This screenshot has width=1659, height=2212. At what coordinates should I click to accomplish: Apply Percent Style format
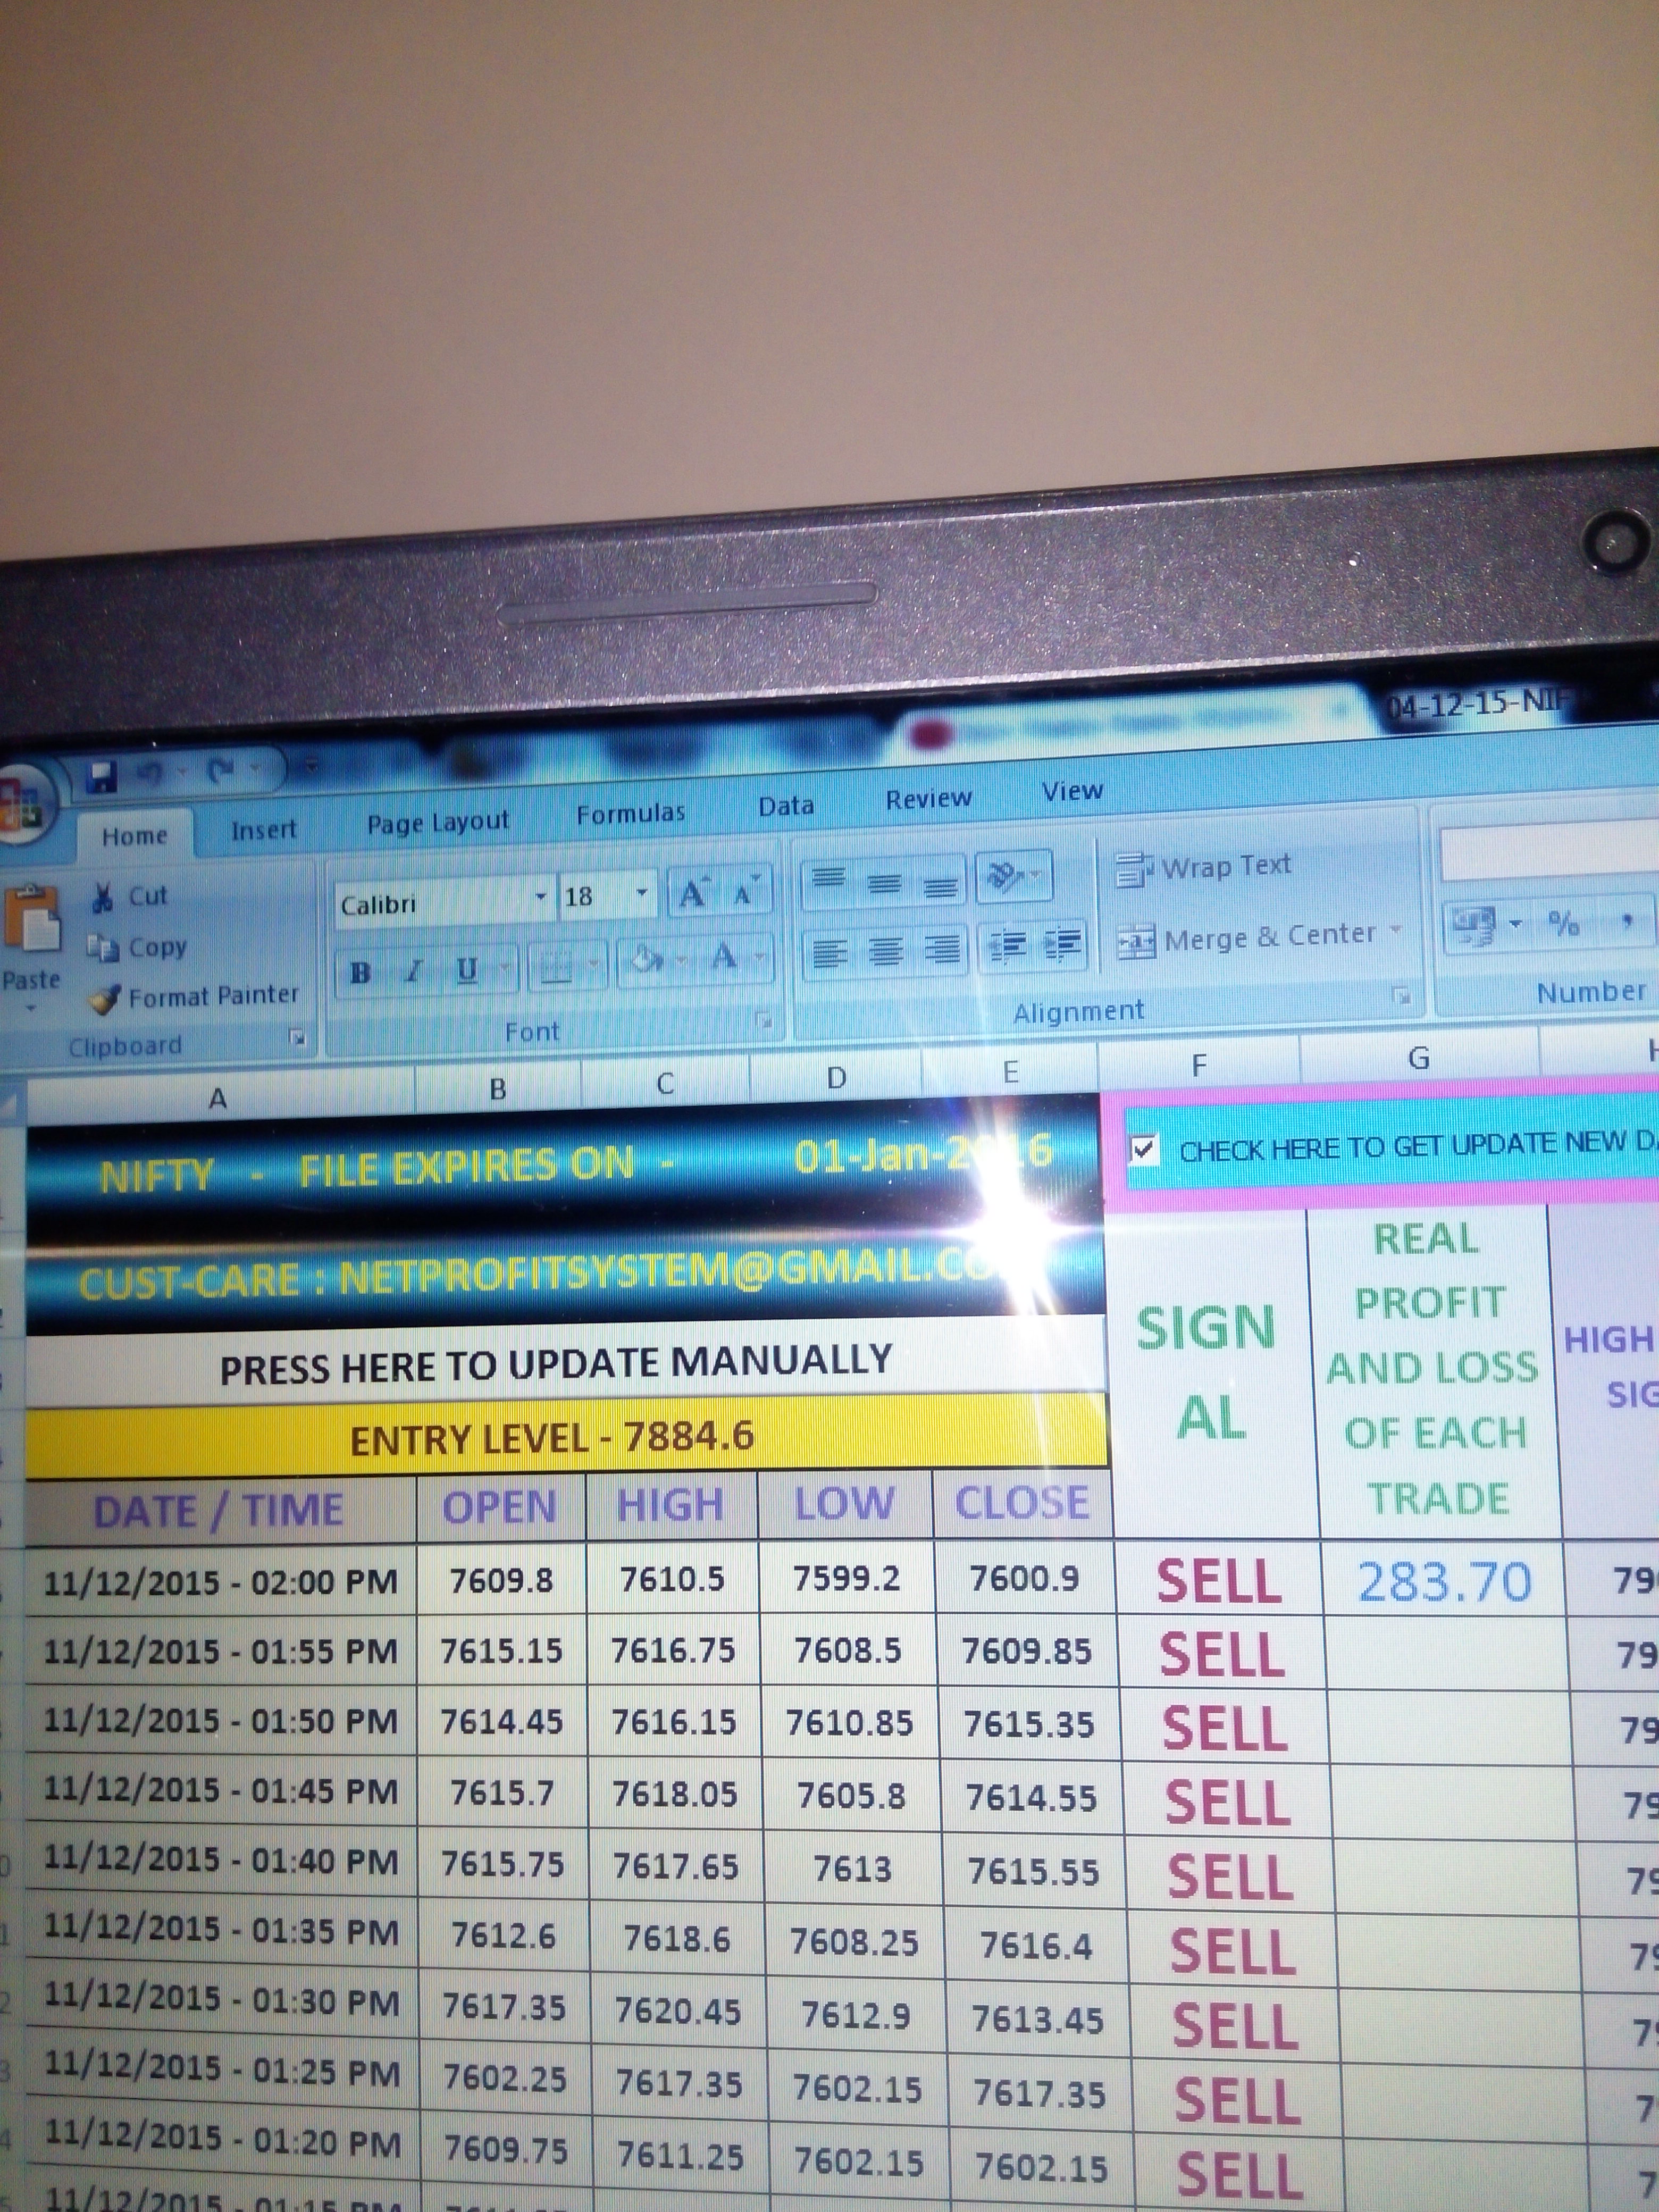coord(1563,923)
